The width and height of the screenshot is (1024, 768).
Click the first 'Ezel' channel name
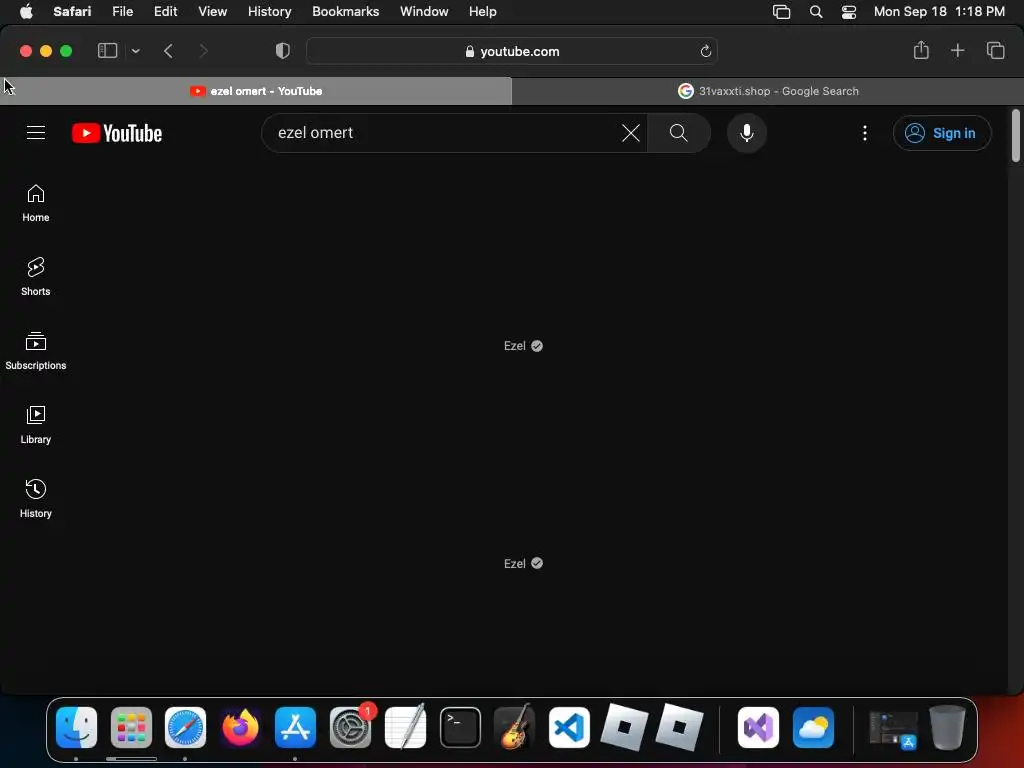point(515,346)
